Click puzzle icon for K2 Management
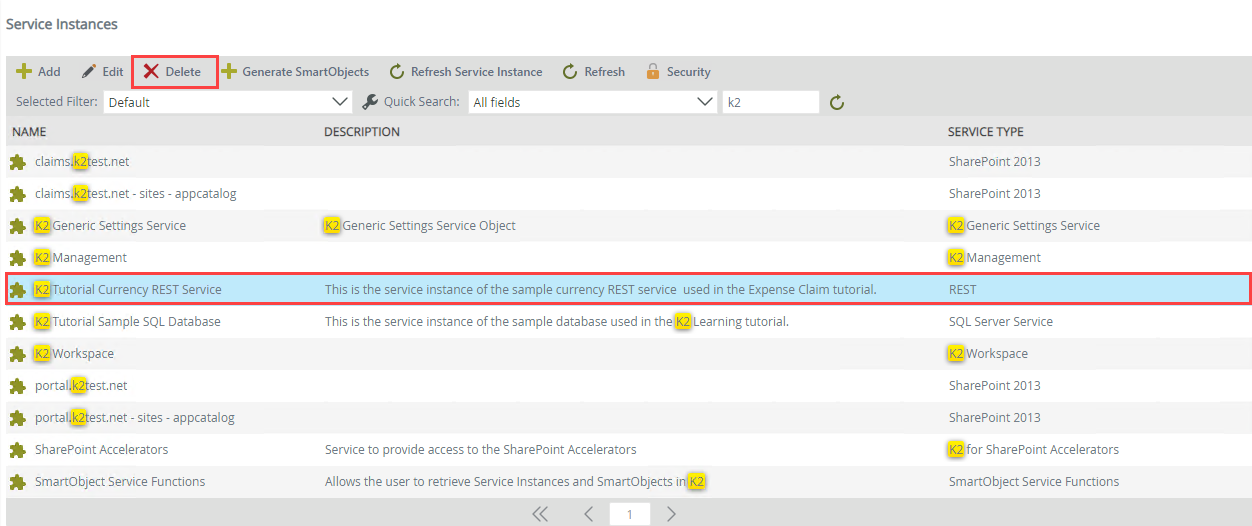 (x=17, y=258)
